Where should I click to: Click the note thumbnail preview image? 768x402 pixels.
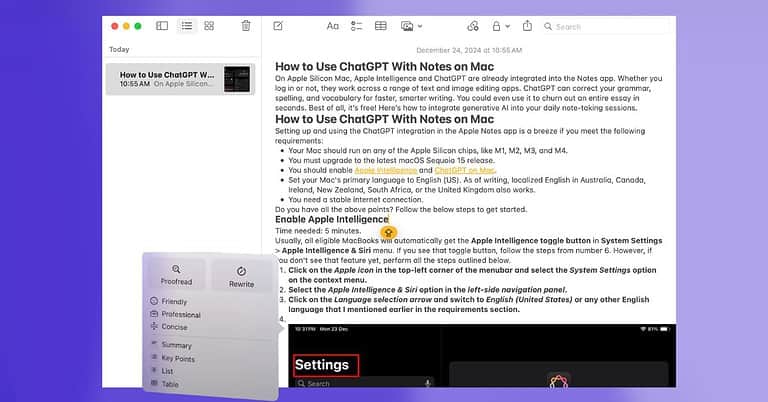[237, 79]
